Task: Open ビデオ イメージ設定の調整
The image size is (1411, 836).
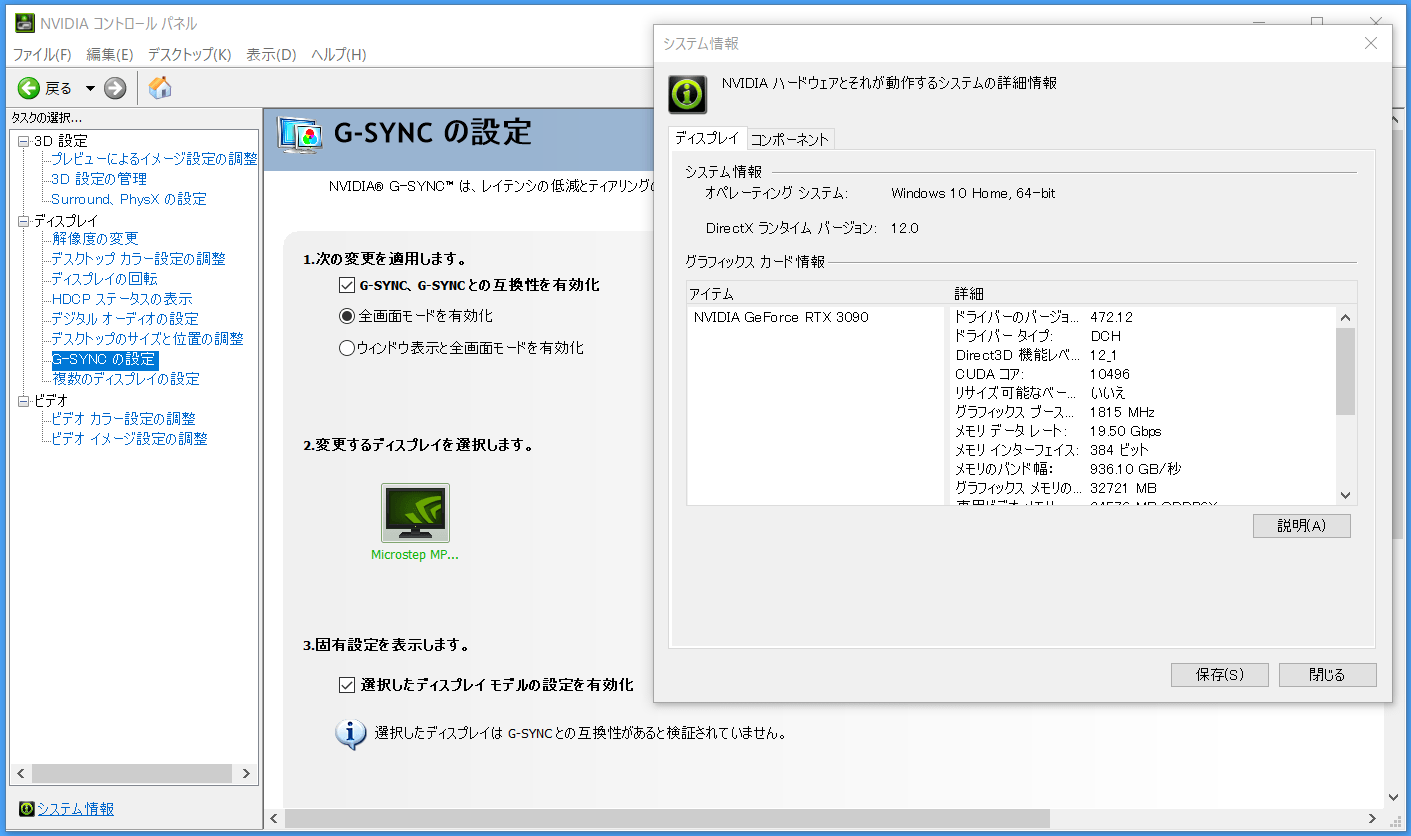Action: 129,439
